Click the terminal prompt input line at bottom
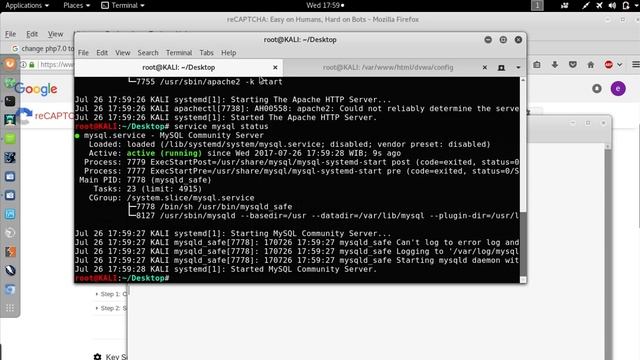640x360 pixels. [297, 278]
